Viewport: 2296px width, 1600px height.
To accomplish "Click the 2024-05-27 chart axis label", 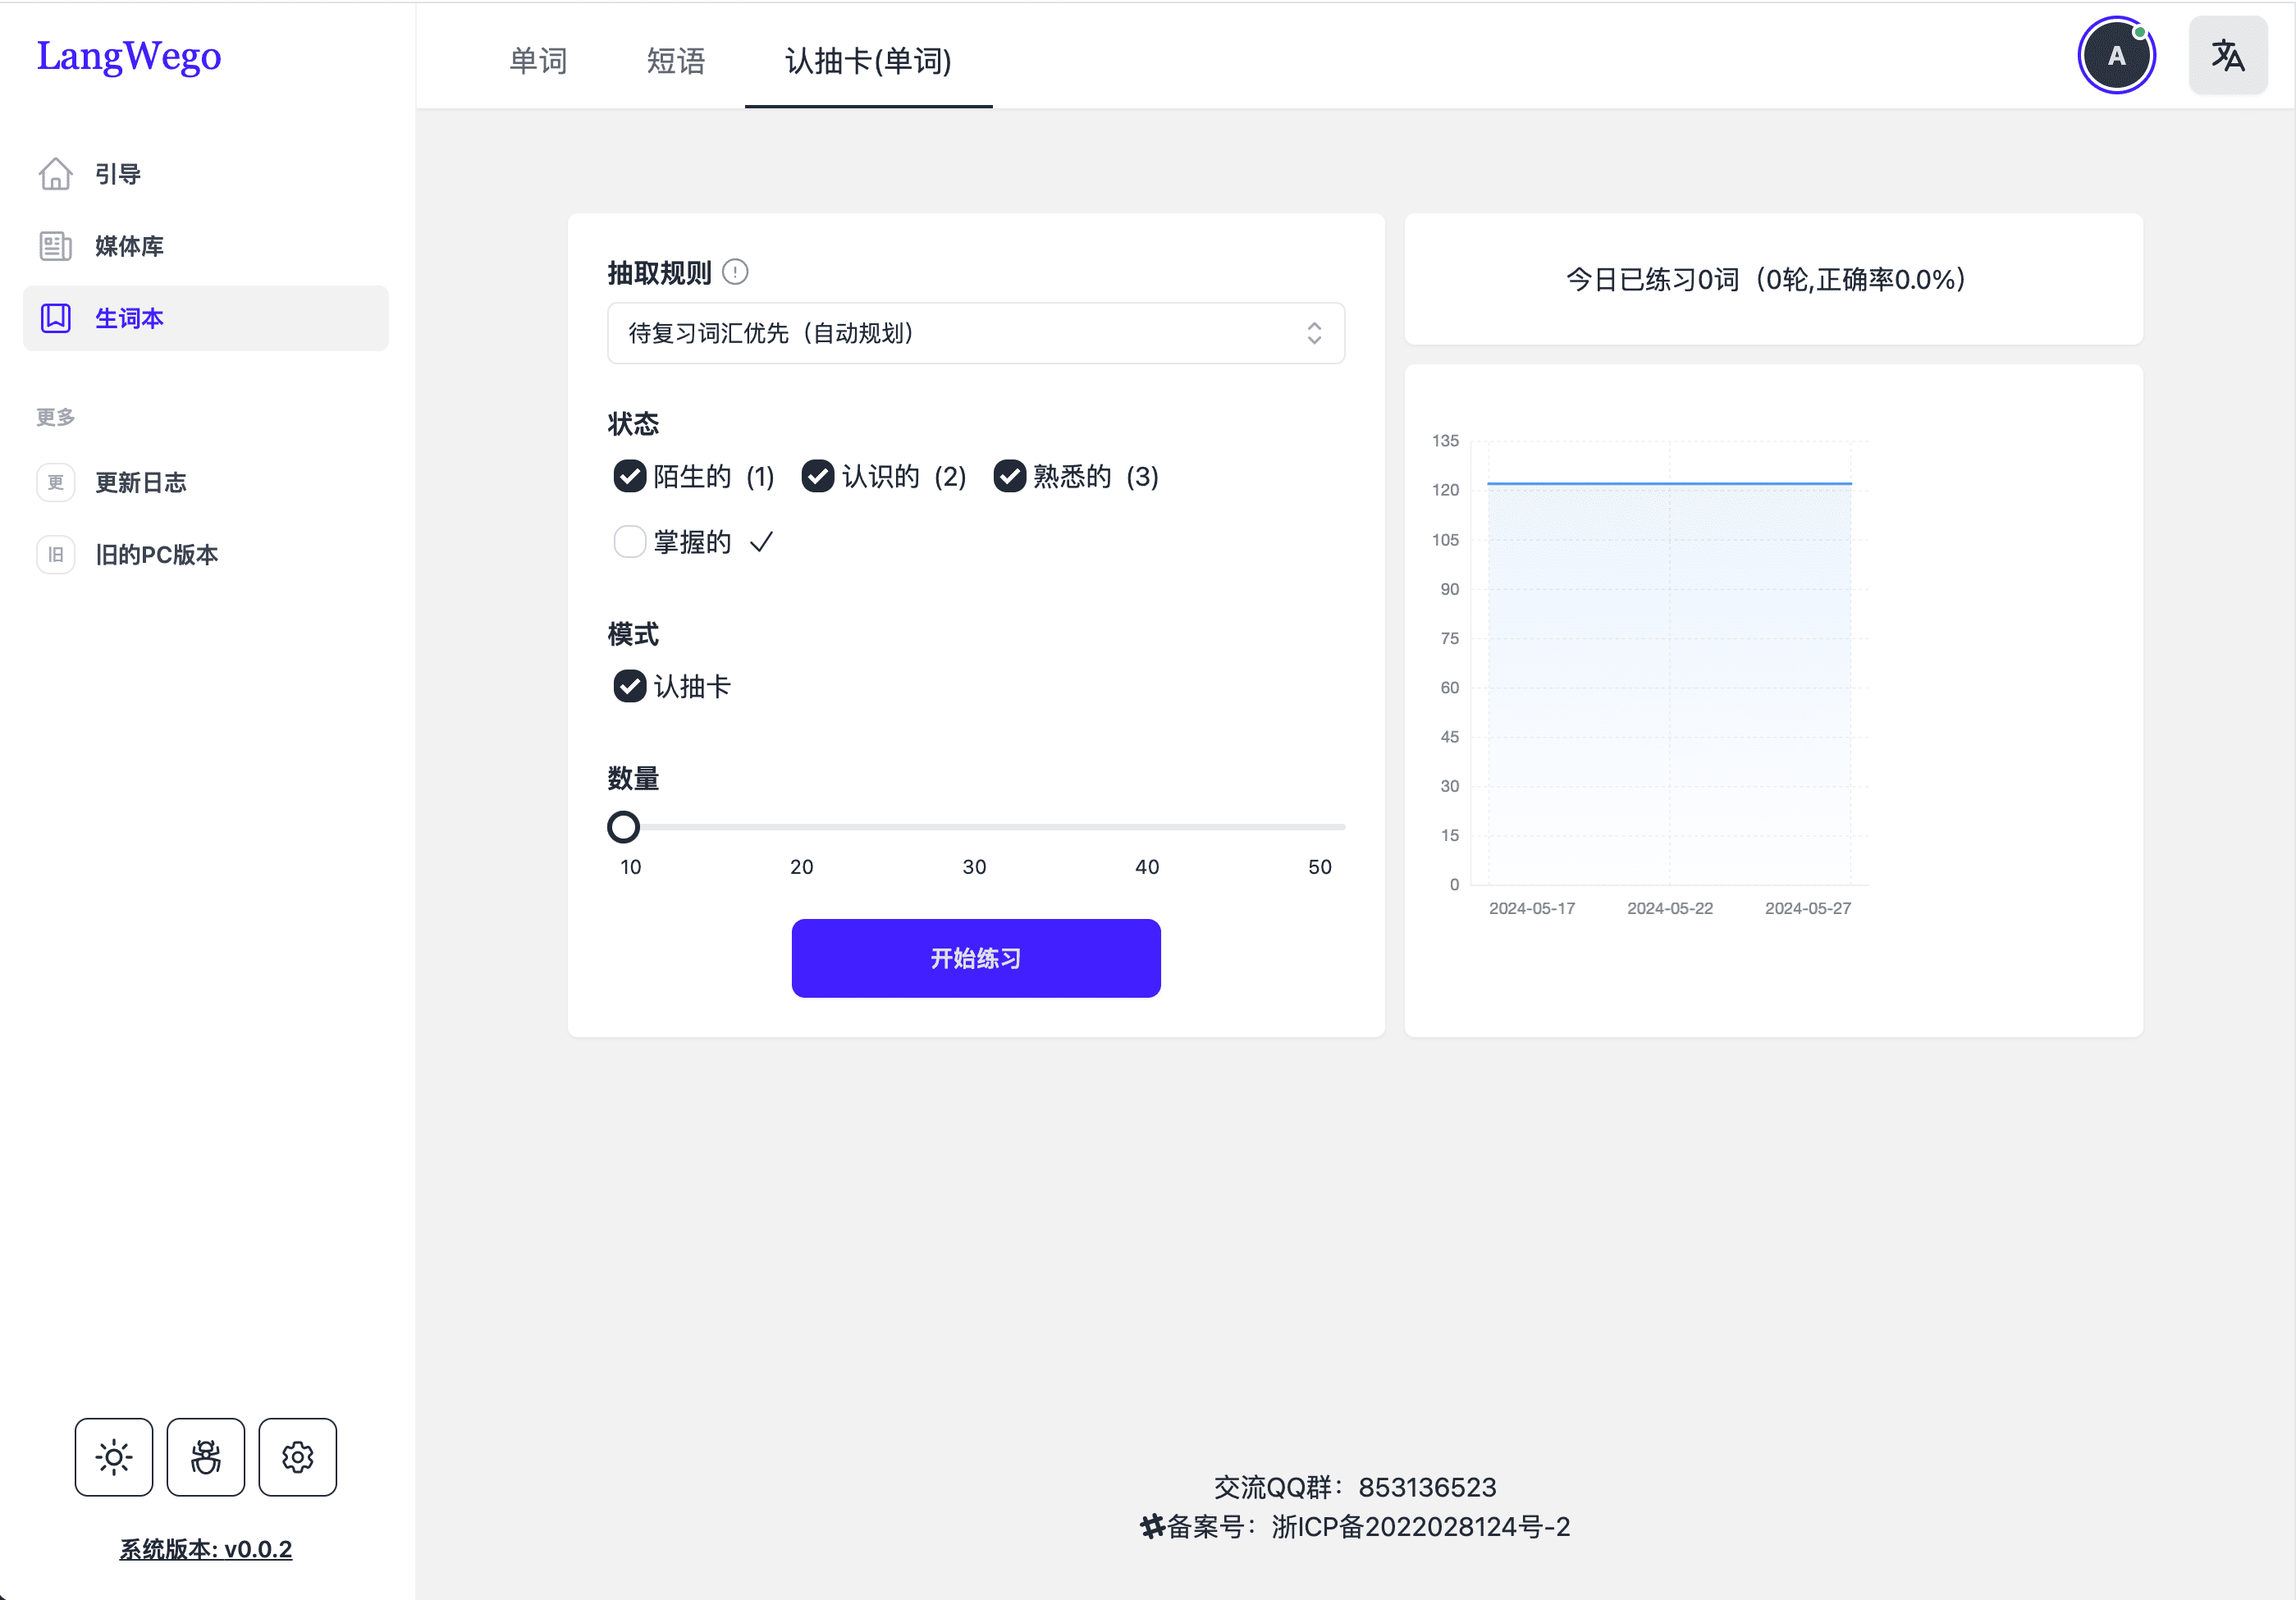I will point(1808,908).
